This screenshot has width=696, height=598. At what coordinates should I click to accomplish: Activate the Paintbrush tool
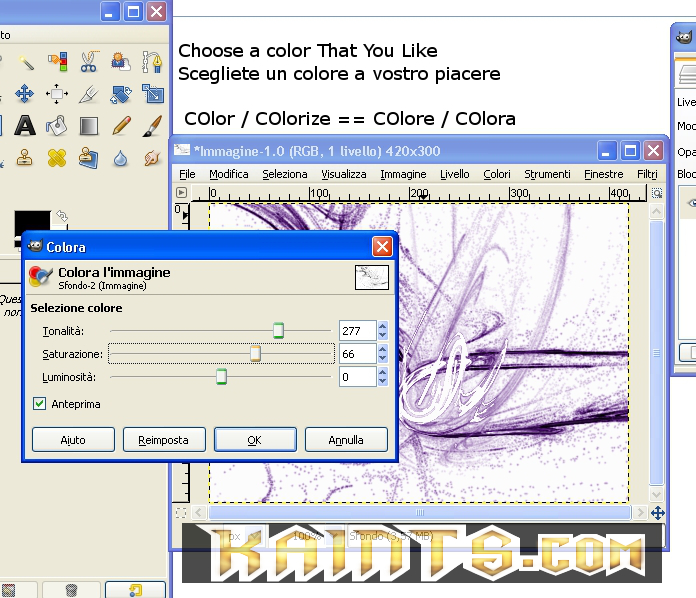[x=152, y=126]
